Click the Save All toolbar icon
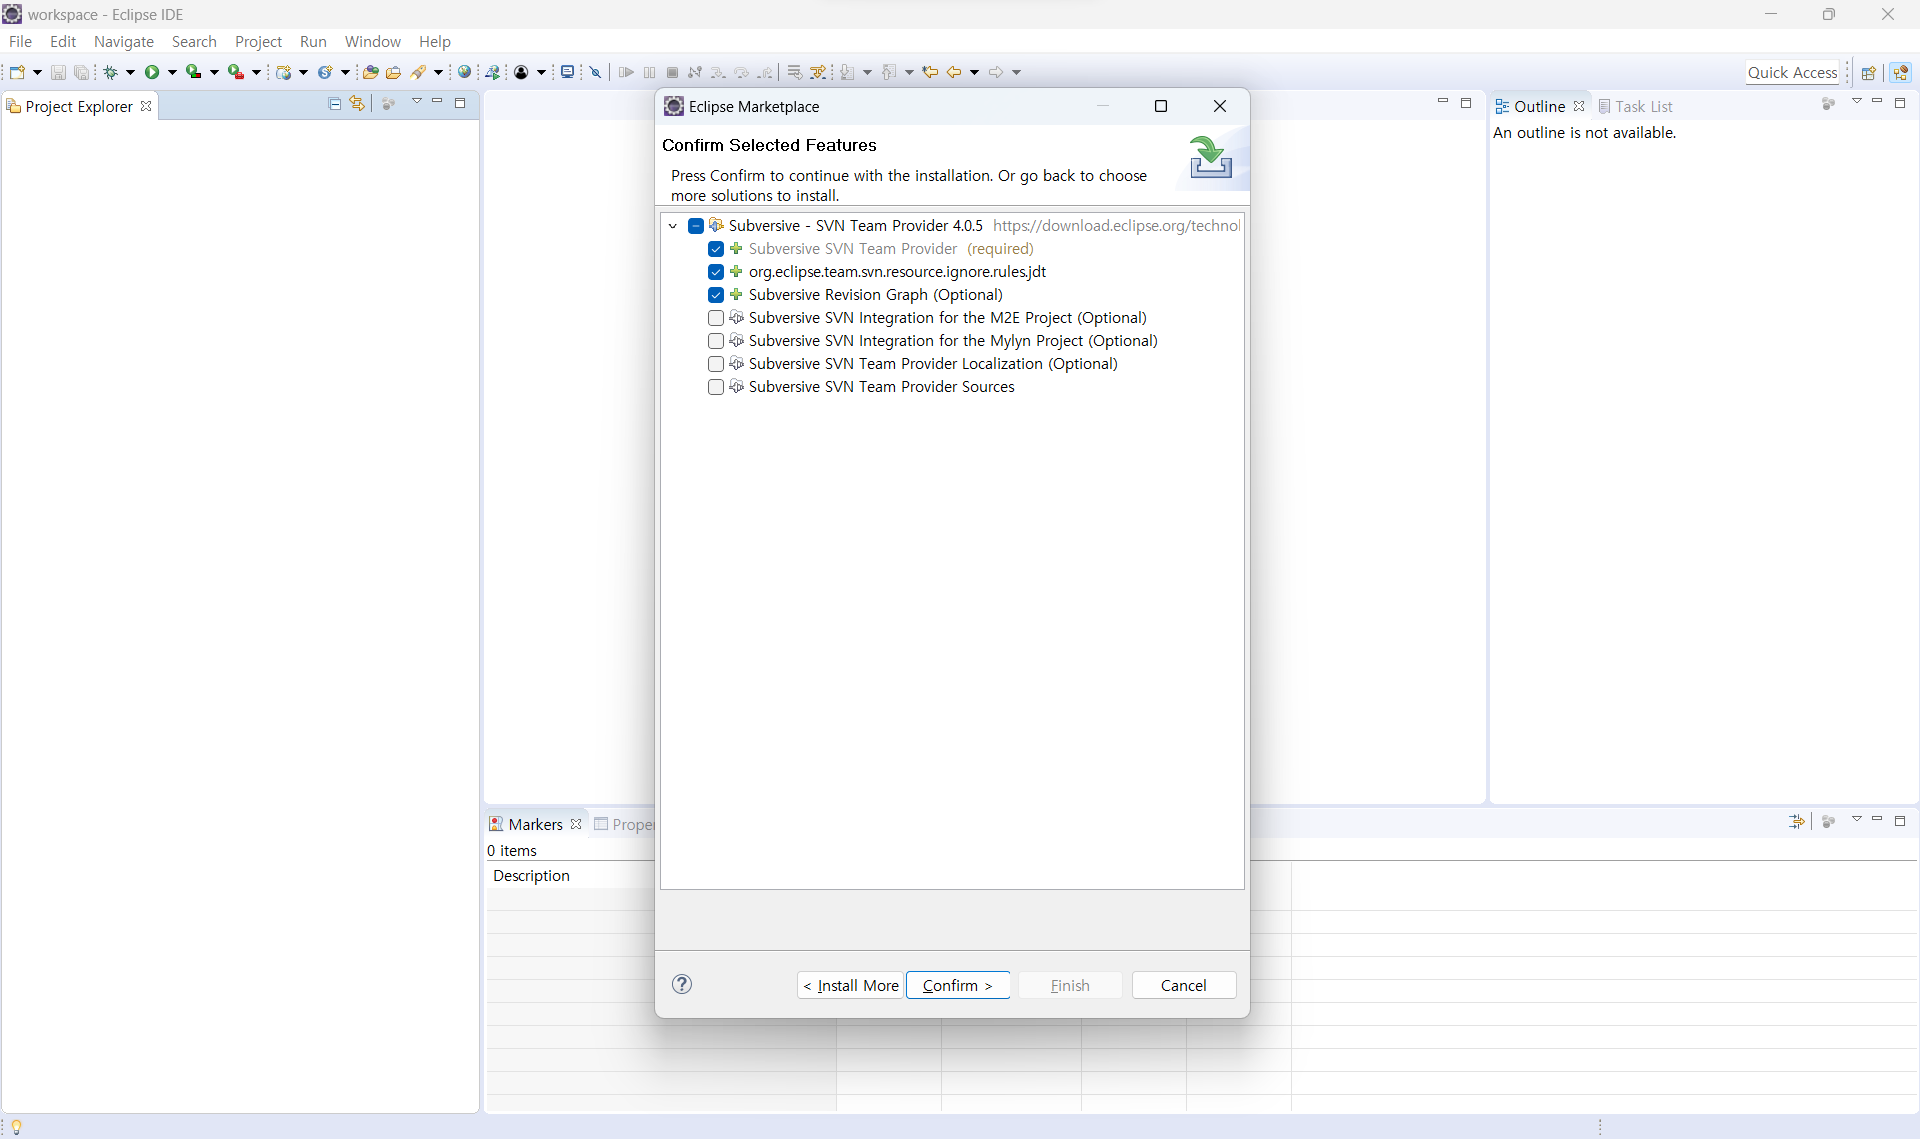This screenshot has height=1139, width=1920. [81, 72]
